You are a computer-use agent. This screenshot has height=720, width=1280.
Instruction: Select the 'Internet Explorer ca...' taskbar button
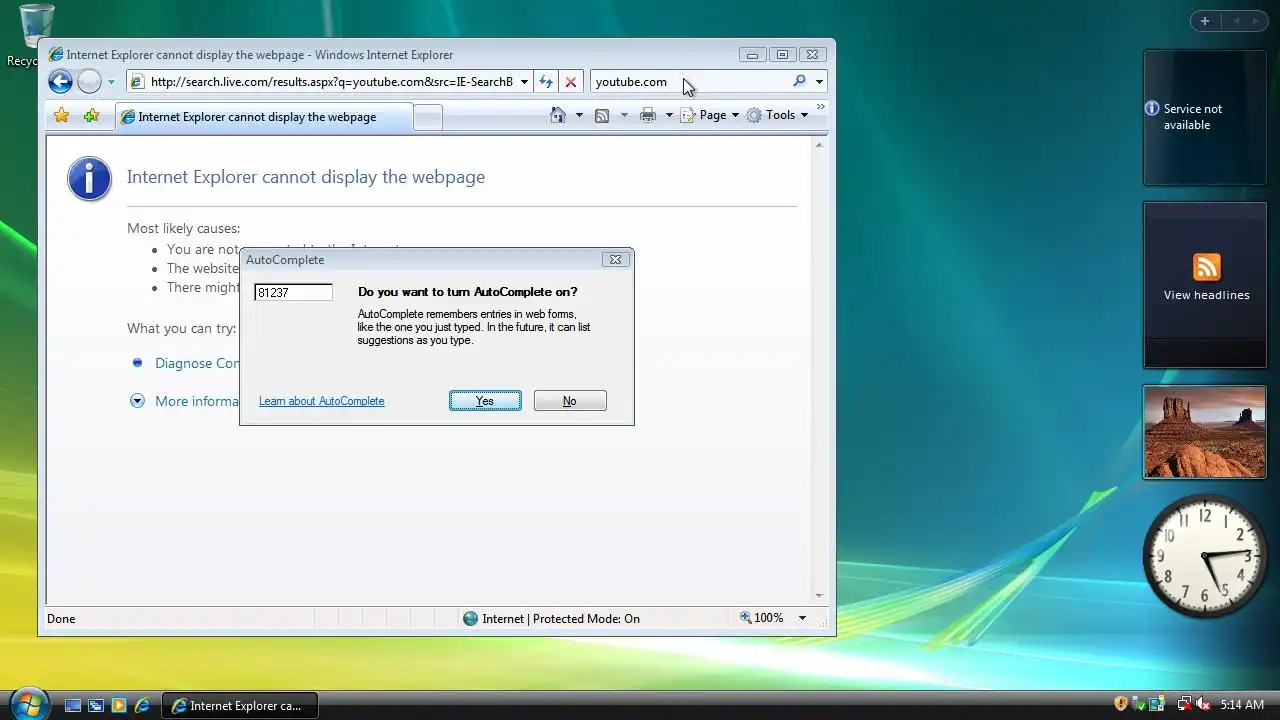pyautogui.click(x=239, y=705)
